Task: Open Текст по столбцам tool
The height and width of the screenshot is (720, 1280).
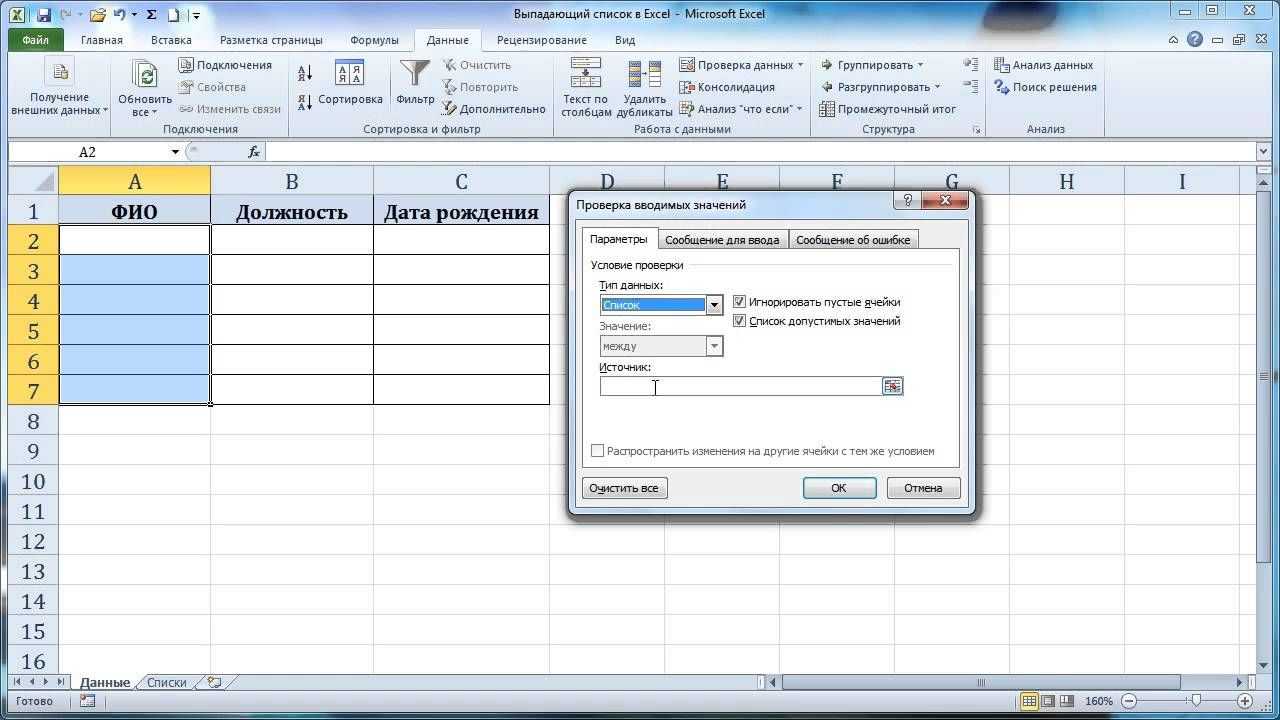Action: click(x=585, y=88)
